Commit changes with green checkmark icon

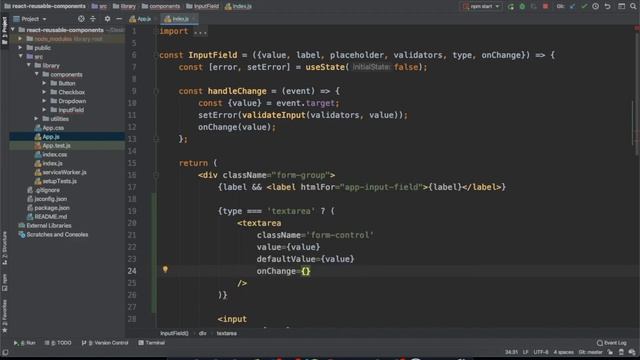584,7
